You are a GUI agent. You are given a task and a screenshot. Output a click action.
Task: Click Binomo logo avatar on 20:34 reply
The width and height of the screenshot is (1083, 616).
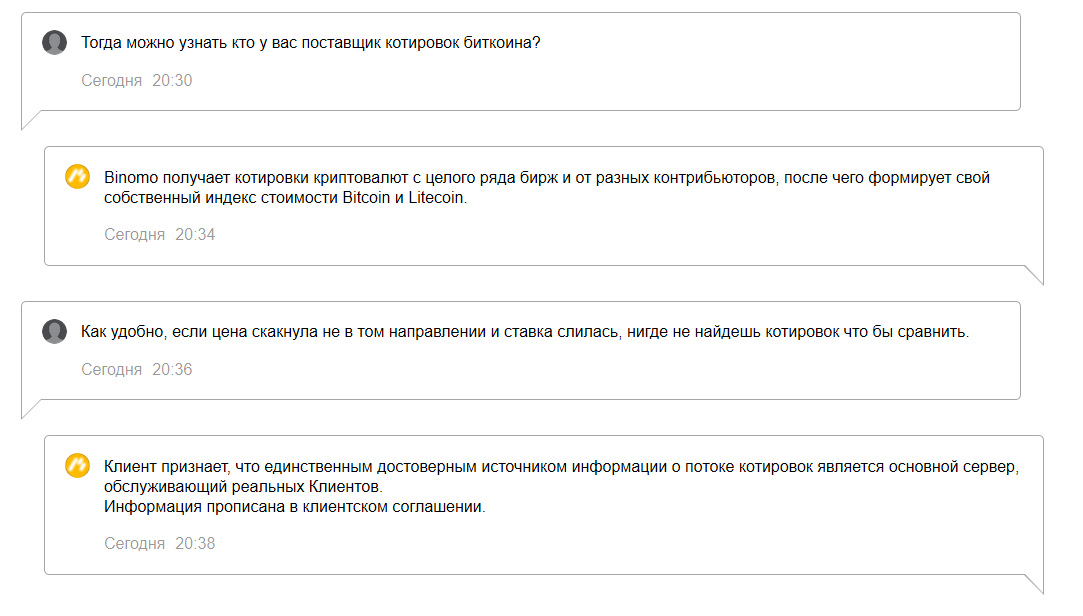(x=77, y=176)
